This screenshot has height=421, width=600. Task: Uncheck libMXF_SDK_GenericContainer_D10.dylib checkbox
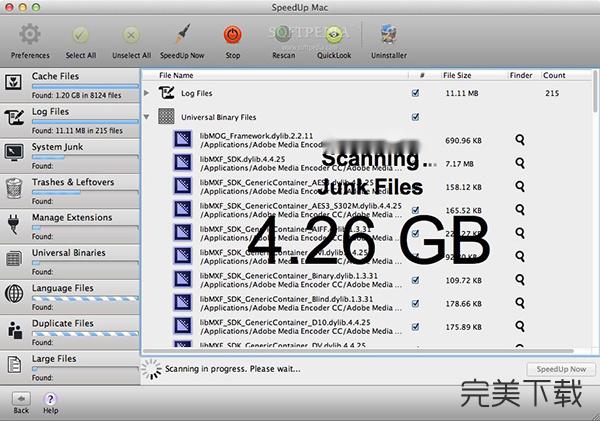(x=415, y=327)
